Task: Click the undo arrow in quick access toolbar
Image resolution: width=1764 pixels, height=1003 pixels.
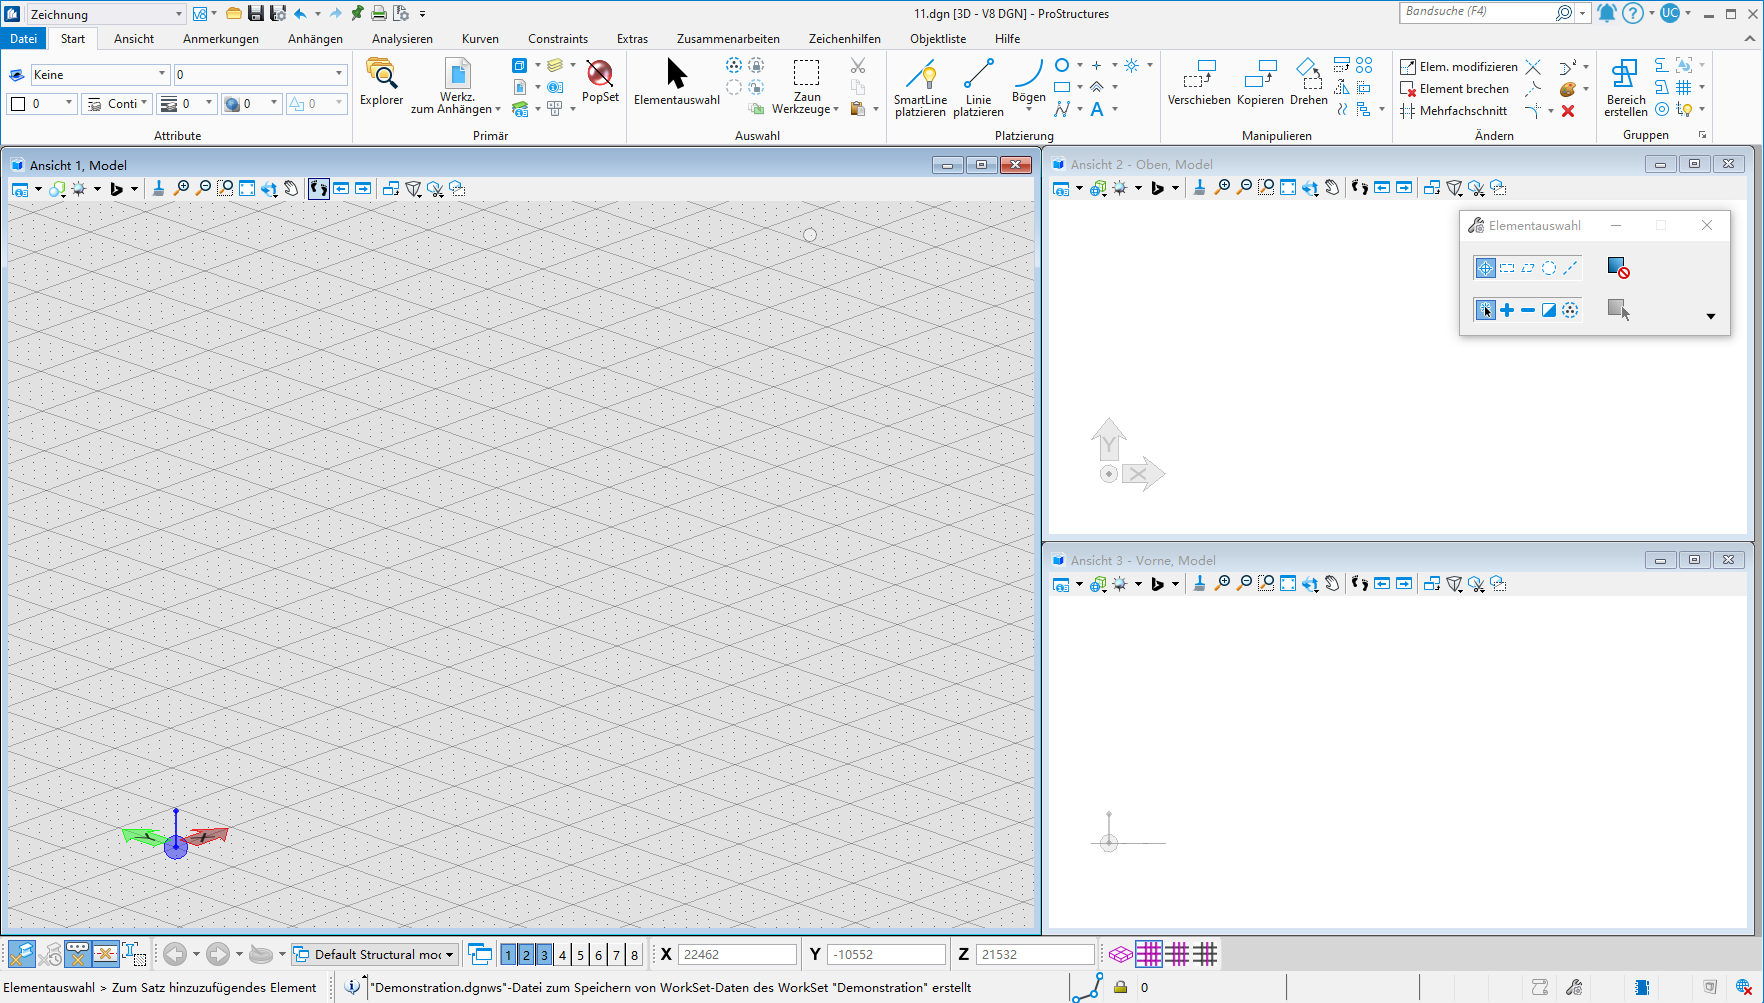Action: (300, 13)
